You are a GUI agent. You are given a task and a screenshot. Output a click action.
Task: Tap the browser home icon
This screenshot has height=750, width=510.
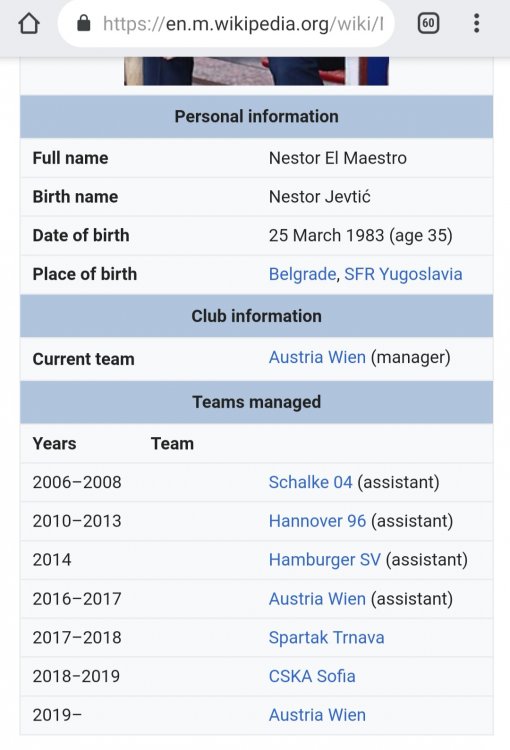coord(29,23)
